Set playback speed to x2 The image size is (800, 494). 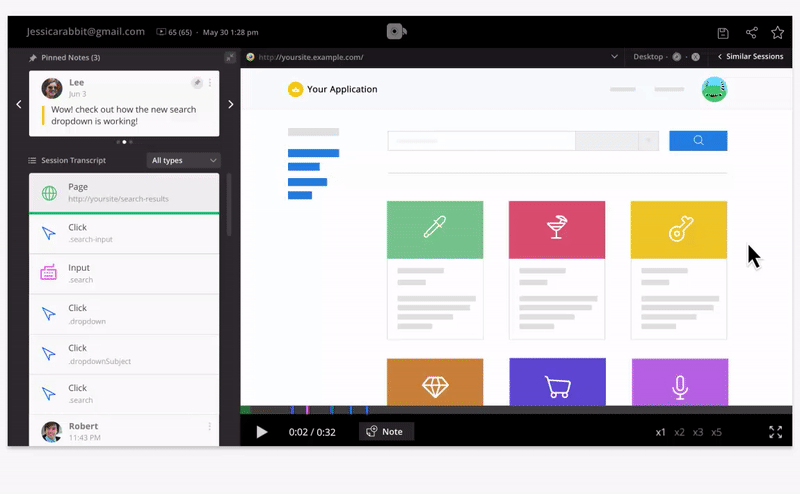(680, 433)
